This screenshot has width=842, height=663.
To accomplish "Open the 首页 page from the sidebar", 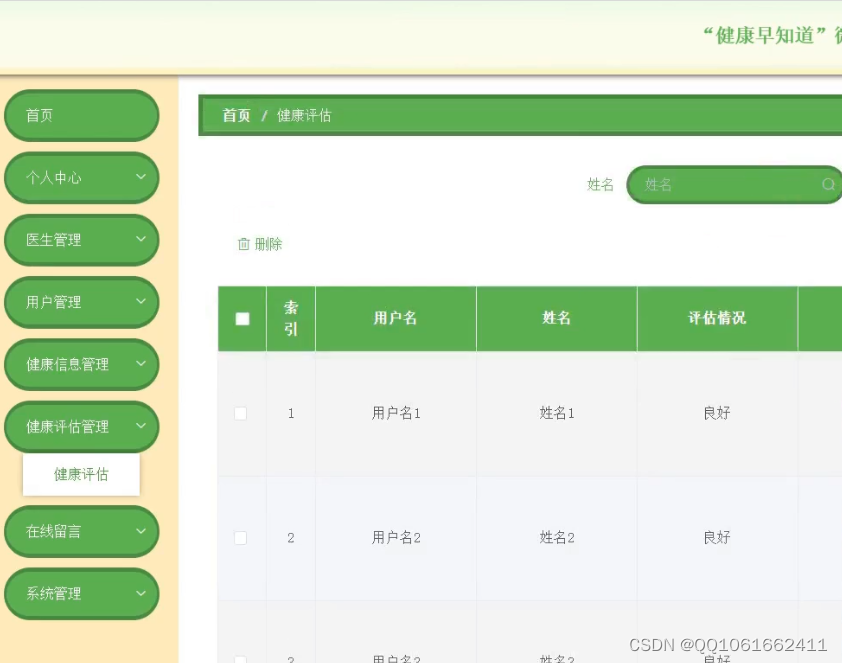I will tap(81, 115).
